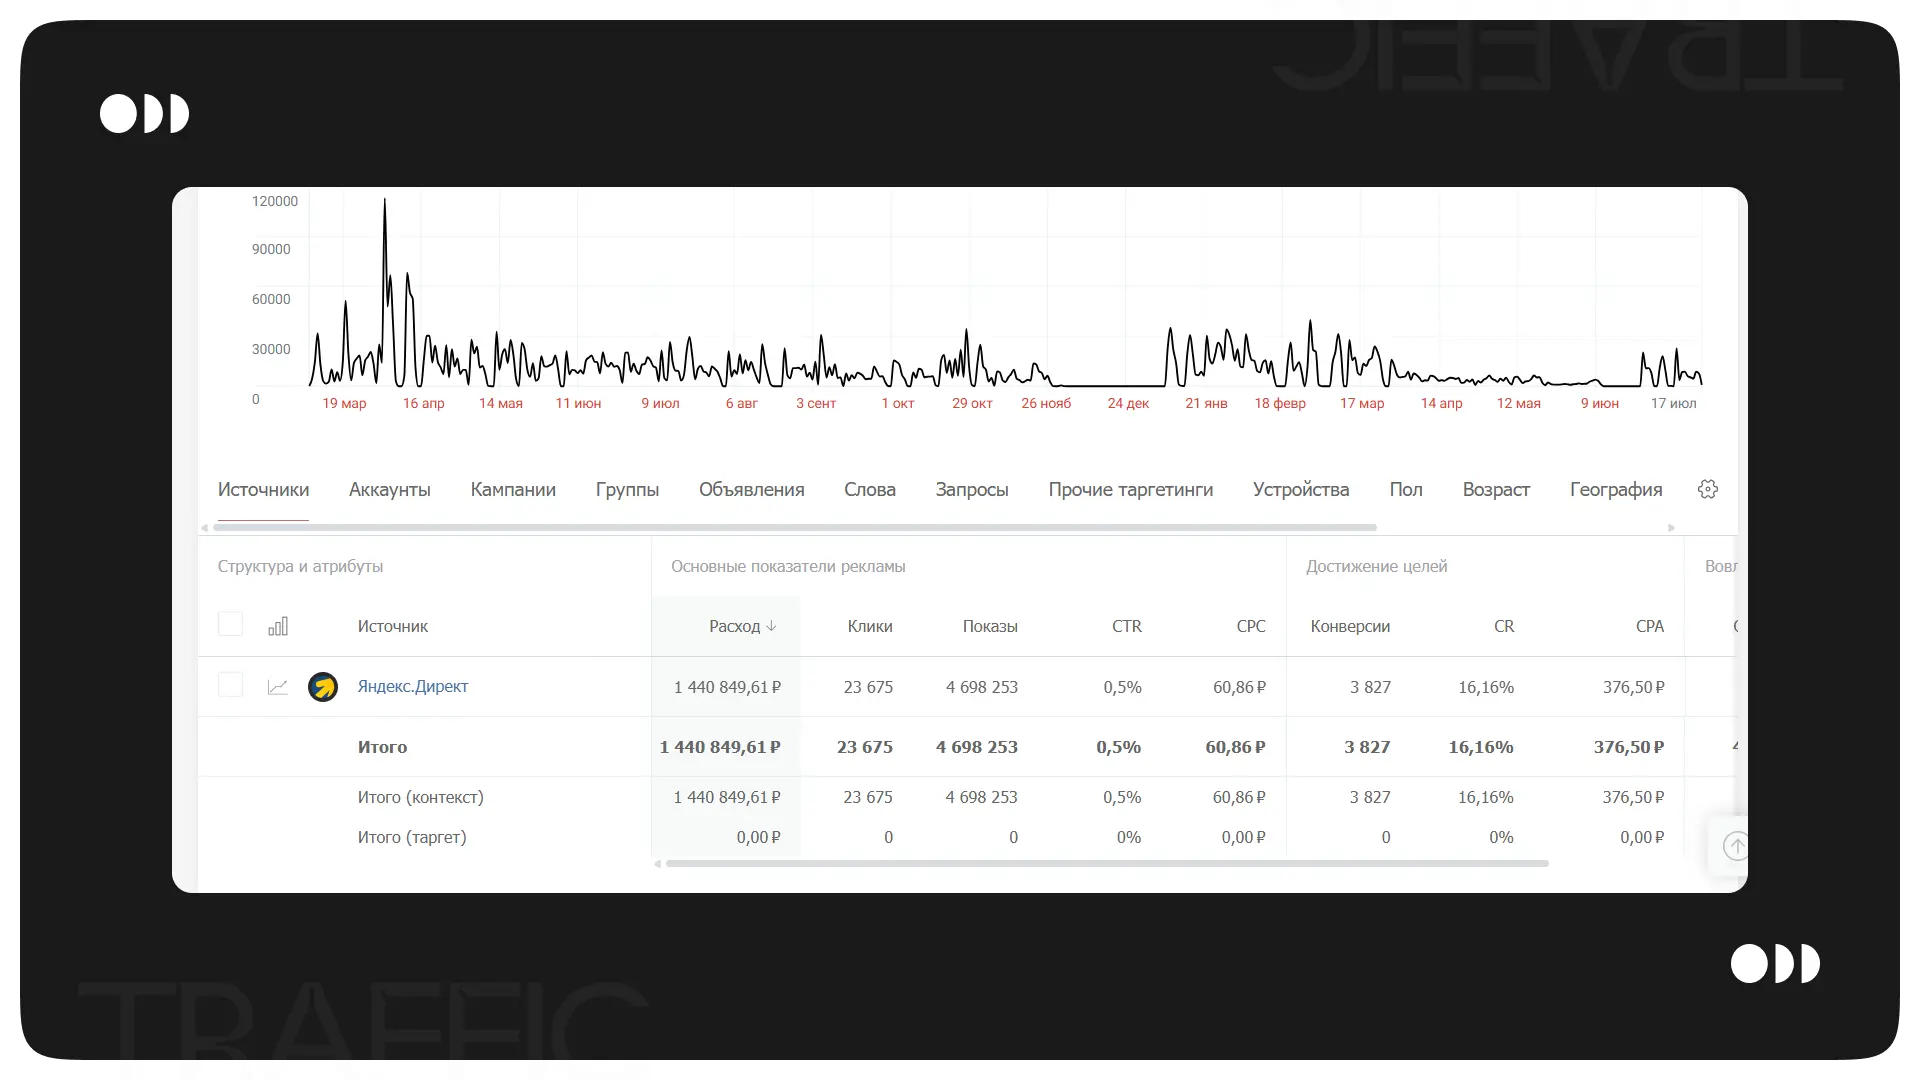Toggle the select-all header checkbox

click(x=230, y=624)
